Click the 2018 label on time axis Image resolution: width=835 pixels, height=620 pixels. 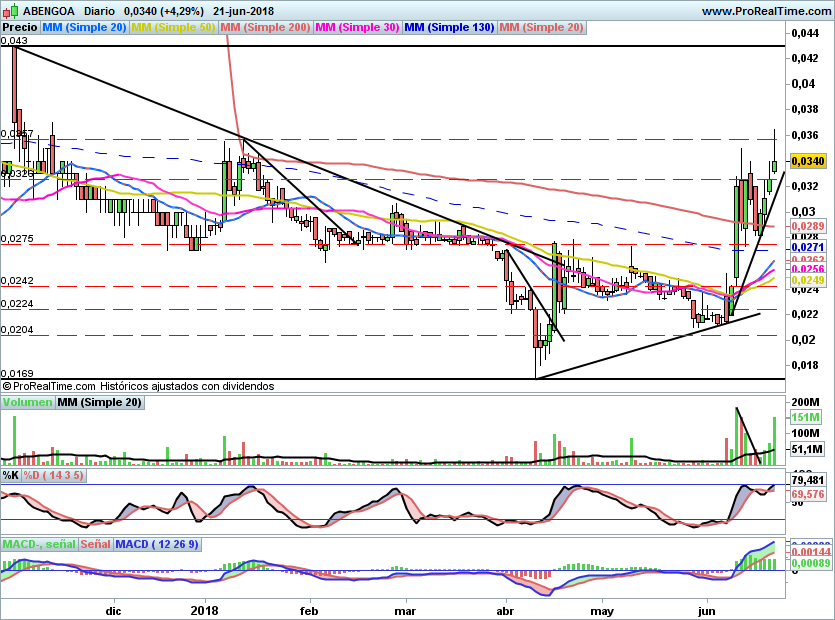pyautogui.click(x=204, y=610)
